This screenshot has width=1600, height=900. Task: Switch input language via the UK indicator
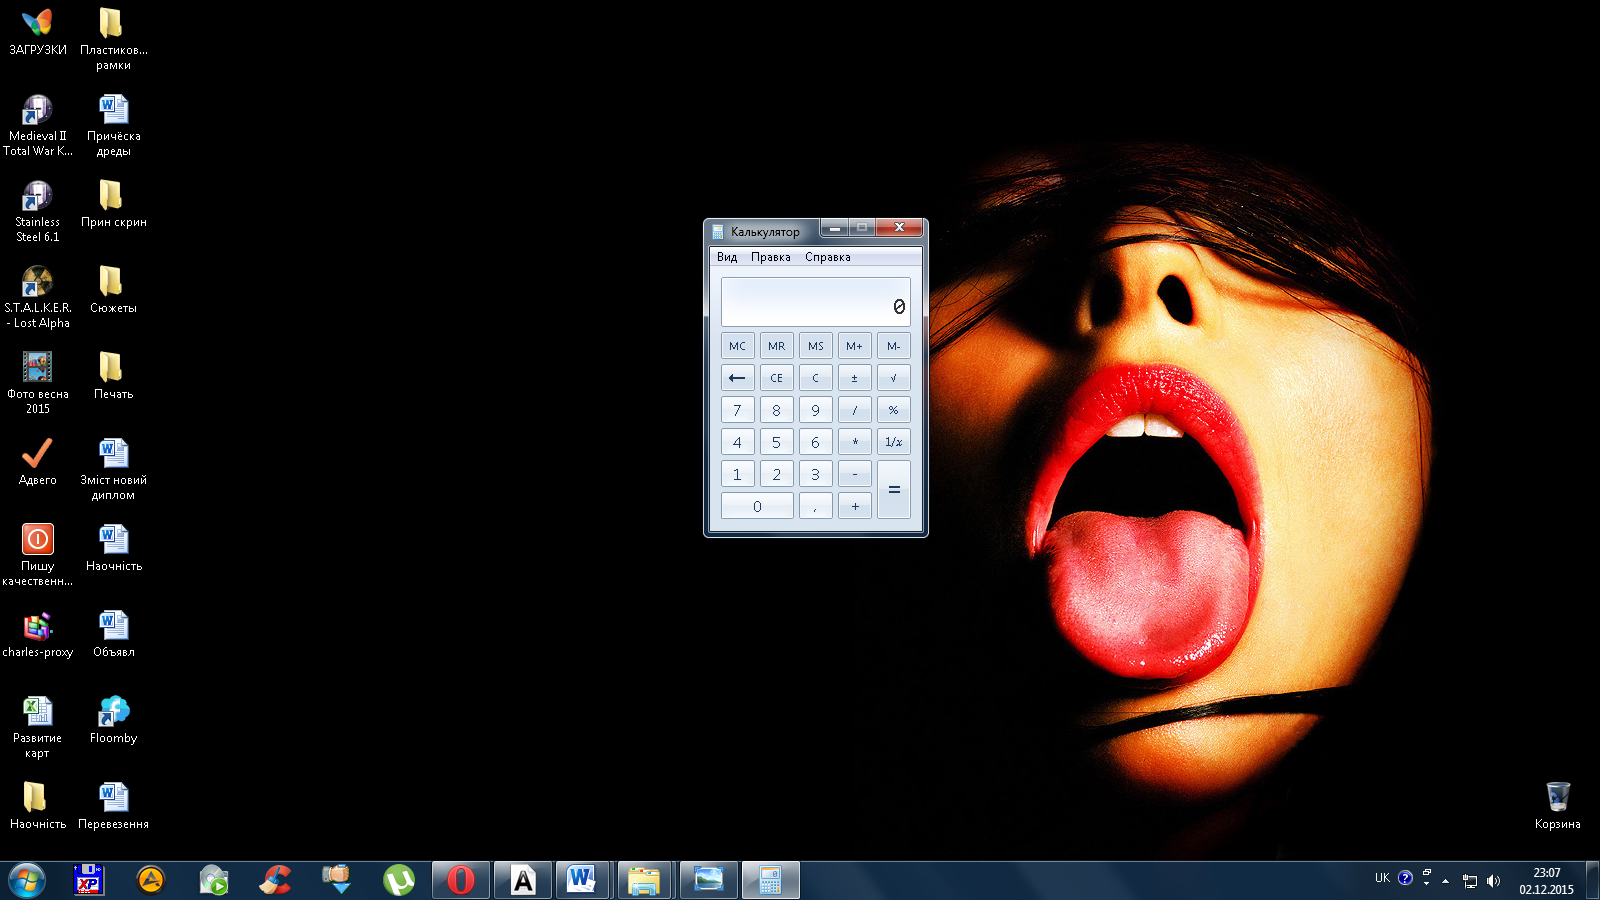1382,878
